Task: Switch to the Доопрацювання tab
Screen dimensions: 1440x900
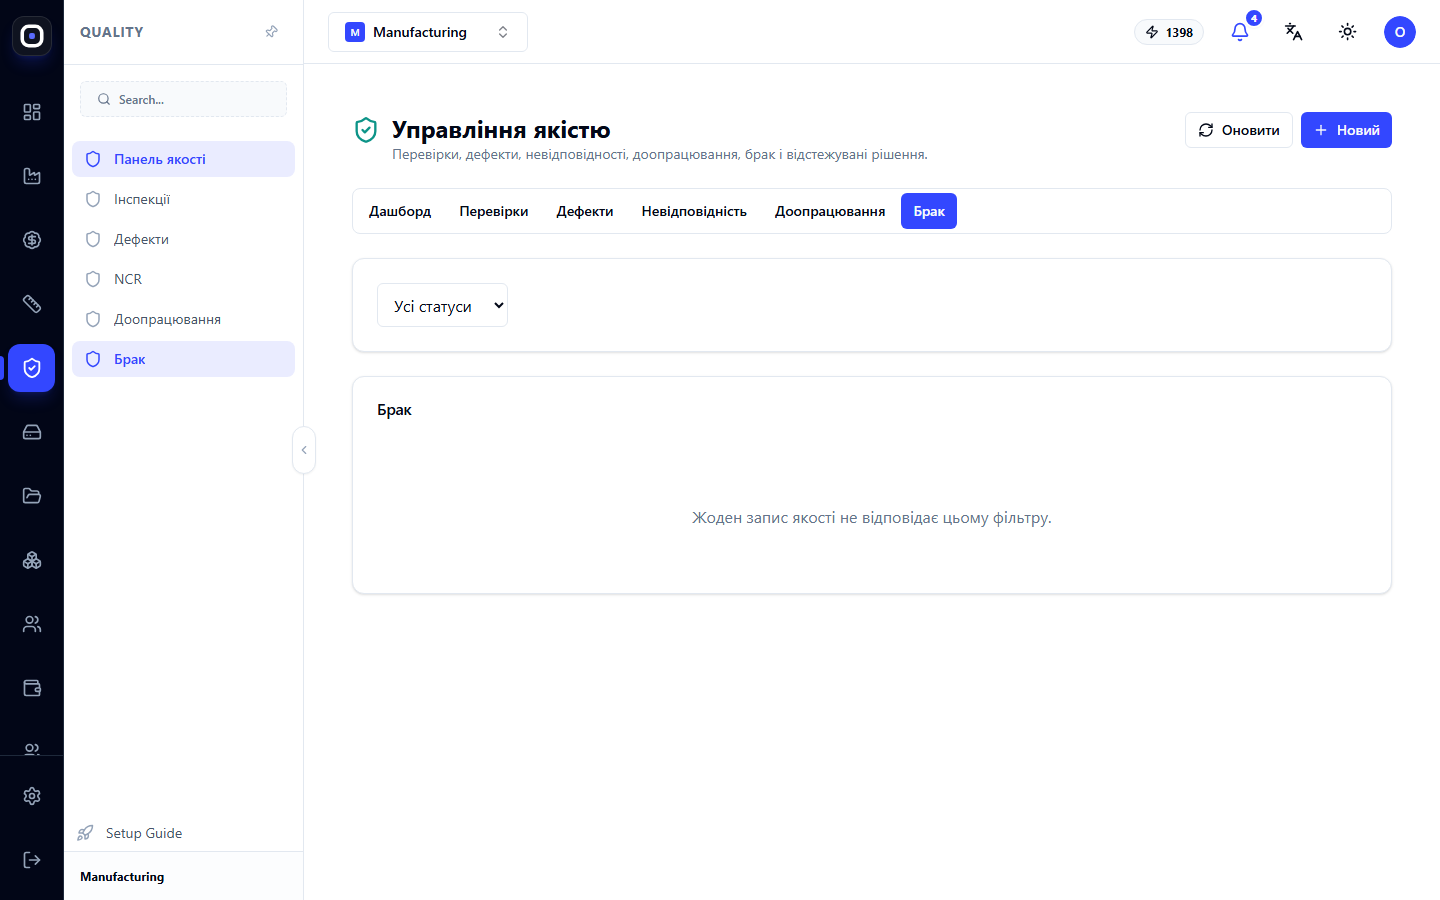Action: [x=830, y=211]
